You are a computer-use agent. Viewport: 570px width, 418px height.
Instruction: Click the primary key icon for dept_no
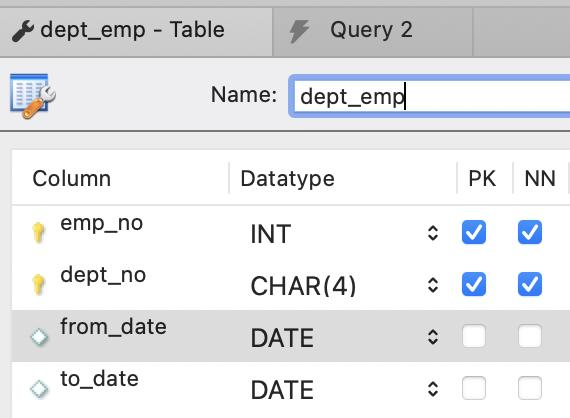click(x=38, y=284)
